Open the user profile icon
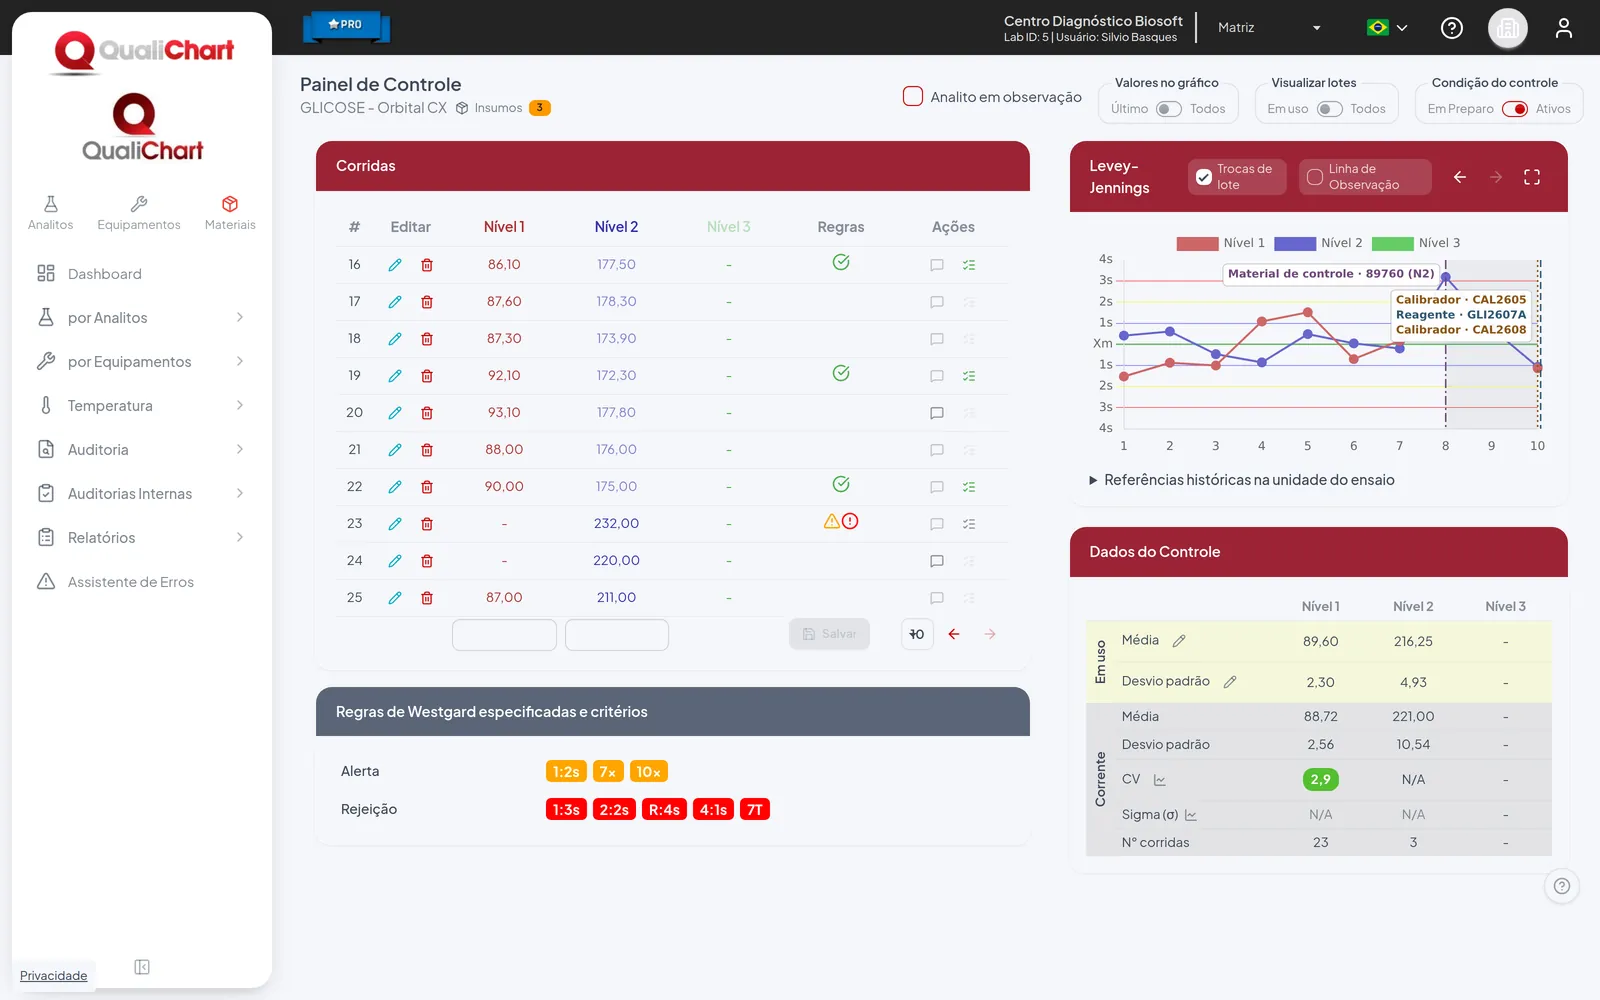This screenshot has width=1600, height=1000. click(1564, 28)
